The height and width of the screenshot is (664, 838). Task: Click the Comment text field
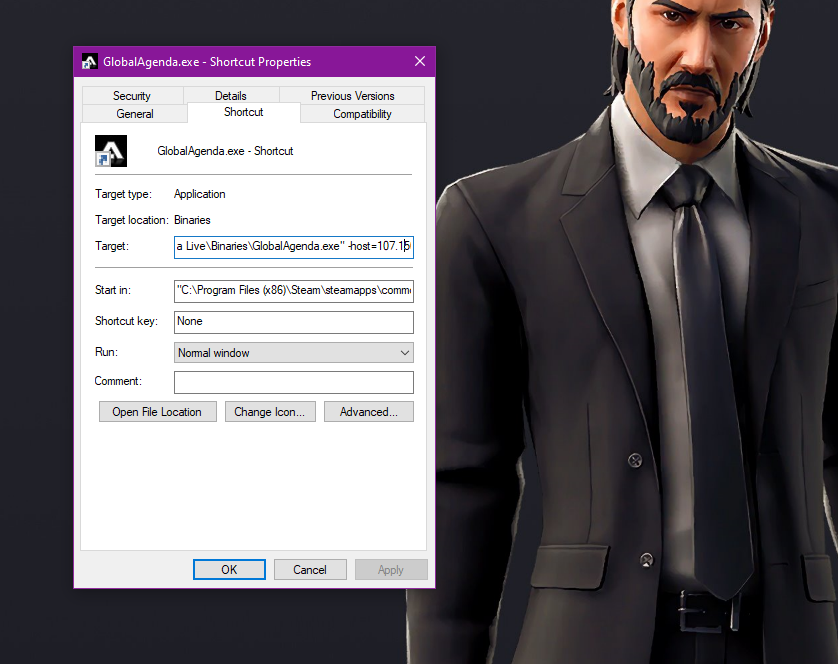click(x=293, y=382)
